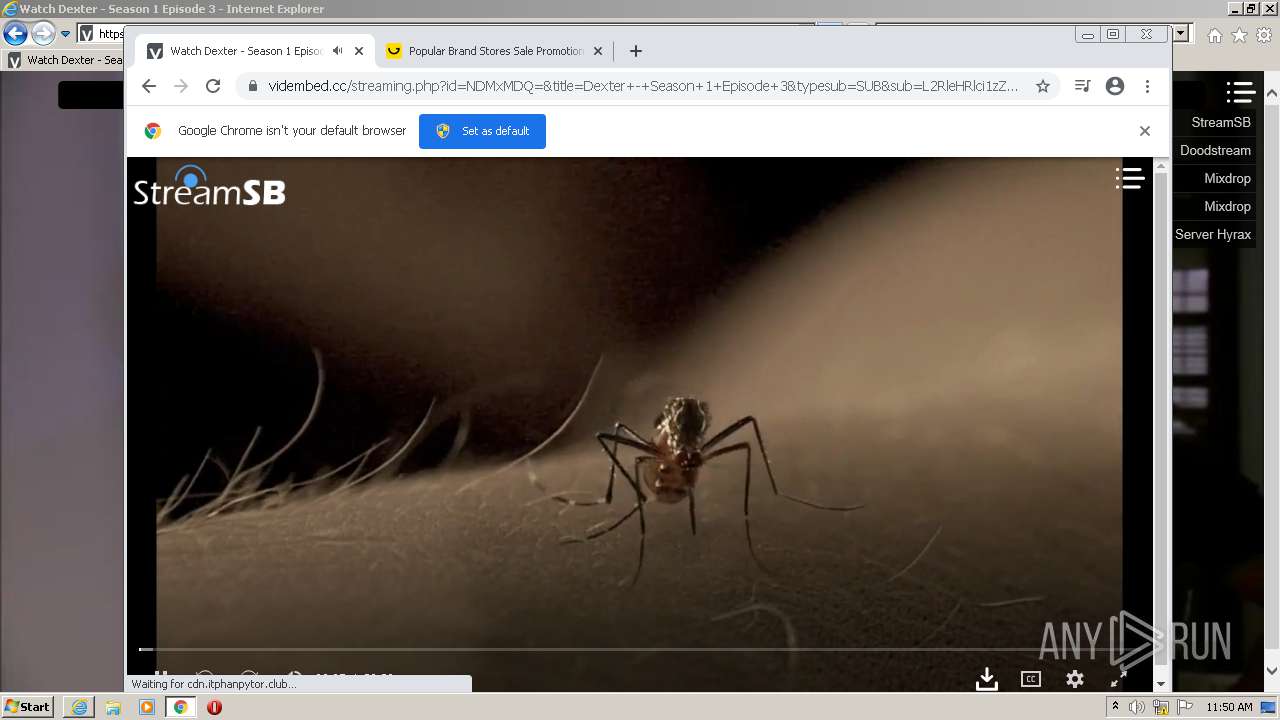Click the padlock site info icon
Viewport: 1280px width, 720px height.
pyautogui.click(x=251, y=86)
